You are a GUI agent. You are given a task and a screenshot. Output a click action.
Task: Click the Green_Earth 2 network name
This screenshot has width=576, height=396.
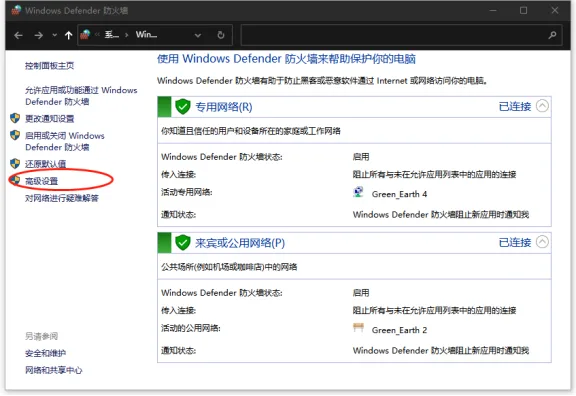point(399,330)
